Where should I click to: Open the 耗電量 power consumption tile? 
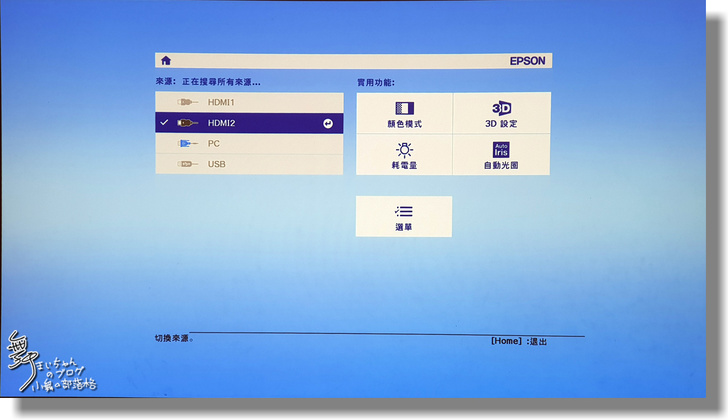coord(404,155)
